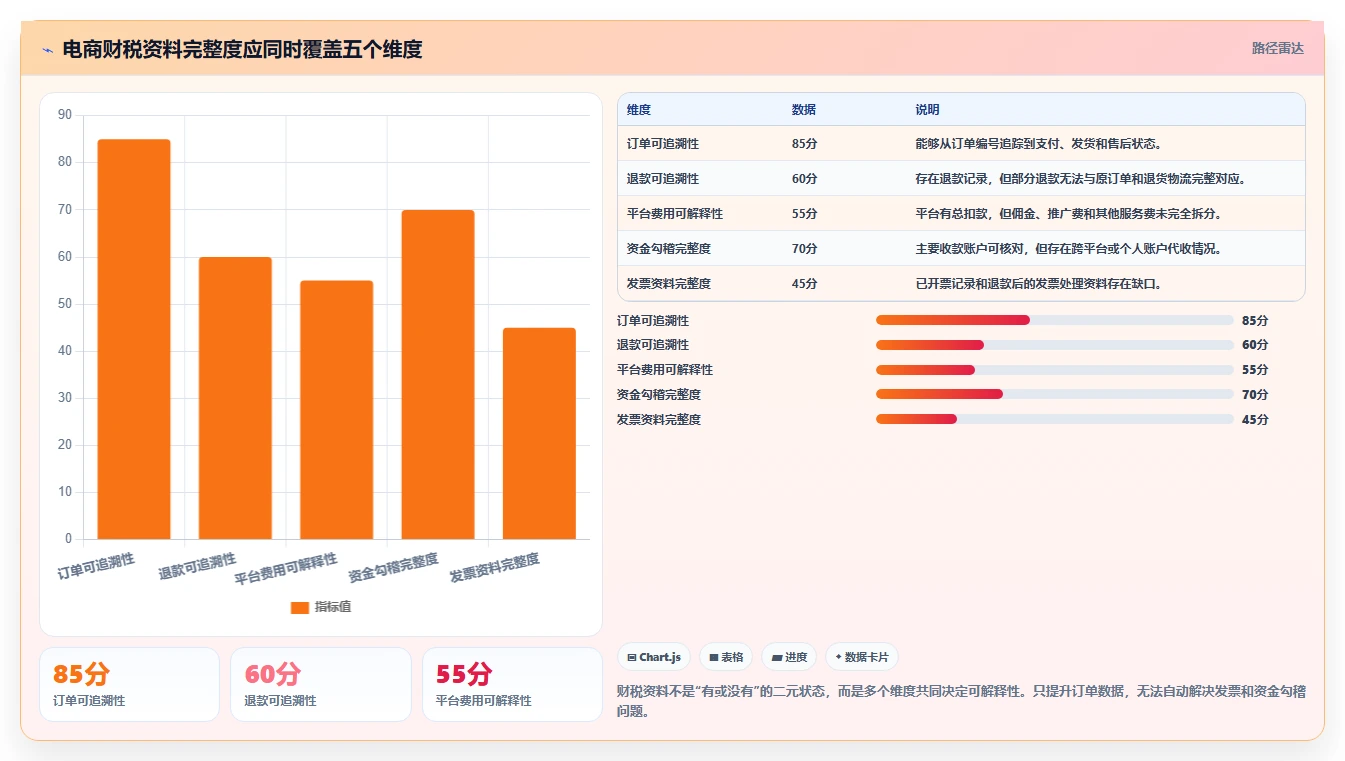Open the 55分 平台费用可解释性 data card
The width and height of the screenshot is (1345, 761).
point(512,684)
